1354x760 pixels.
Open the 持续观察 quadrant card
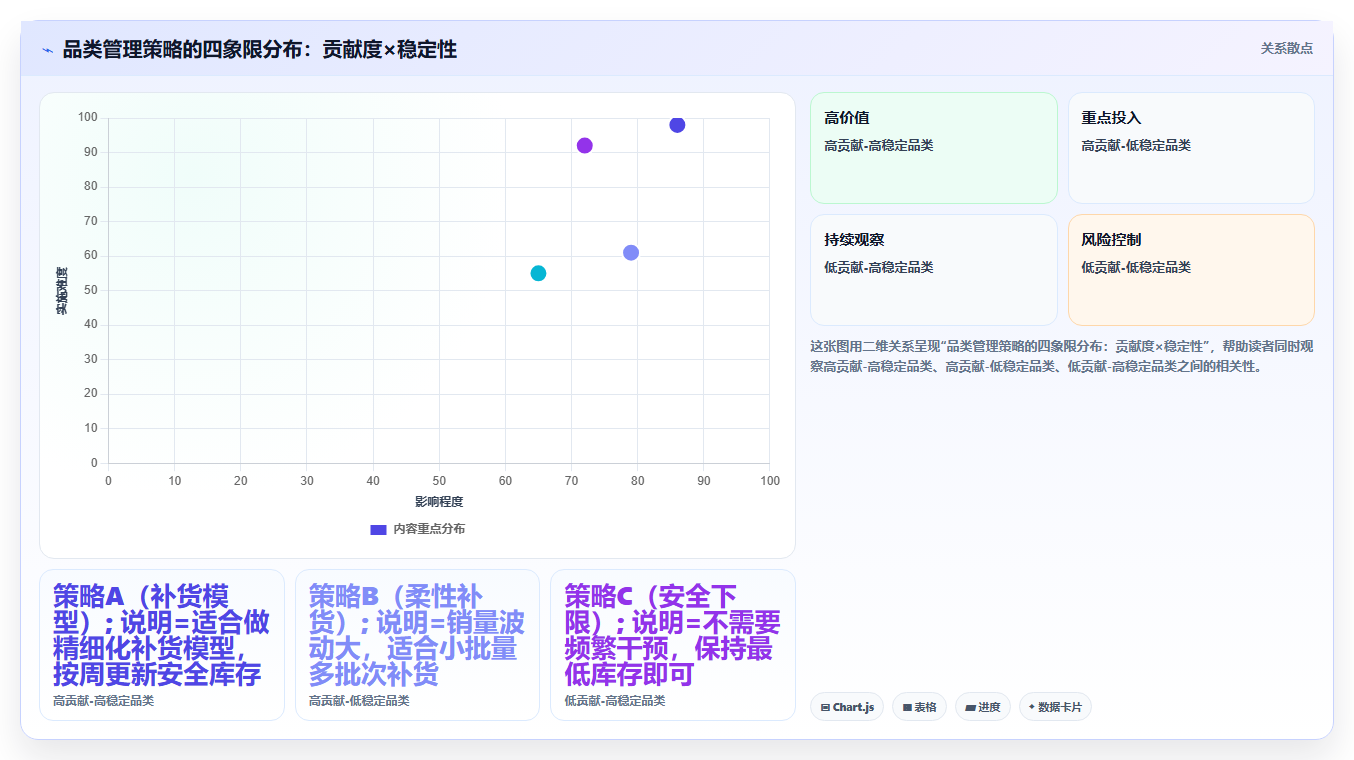point(934,270)
